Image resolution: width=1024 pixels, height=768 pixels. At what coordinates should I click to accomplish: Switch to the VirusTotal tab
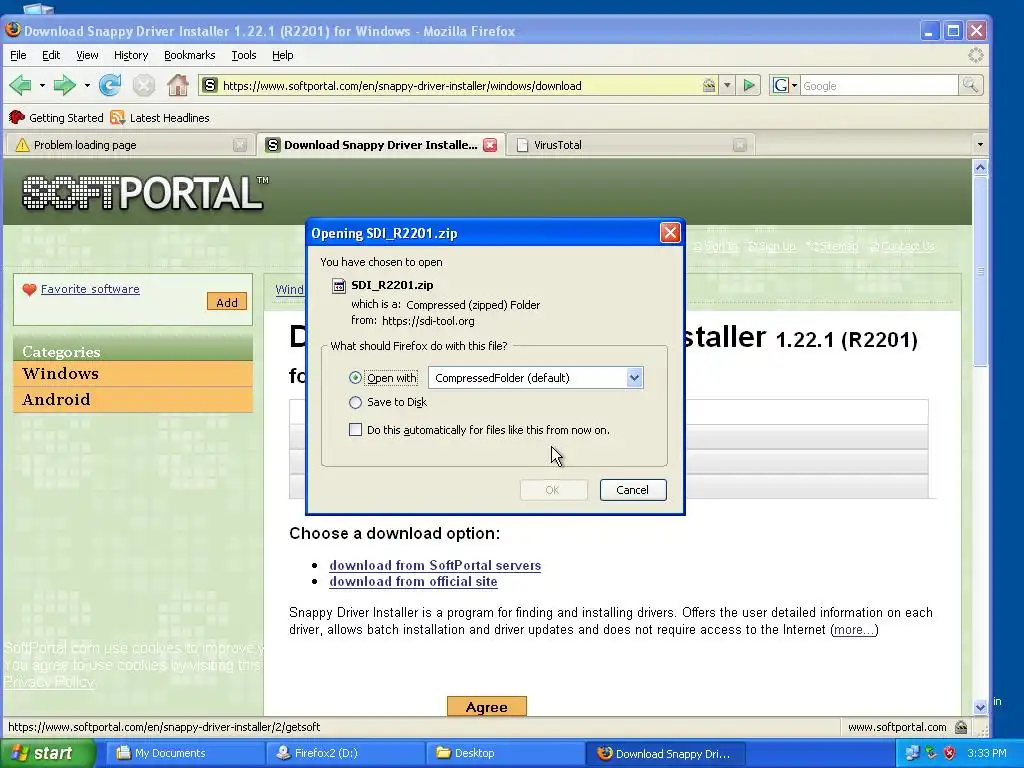[x=631, y=145]
